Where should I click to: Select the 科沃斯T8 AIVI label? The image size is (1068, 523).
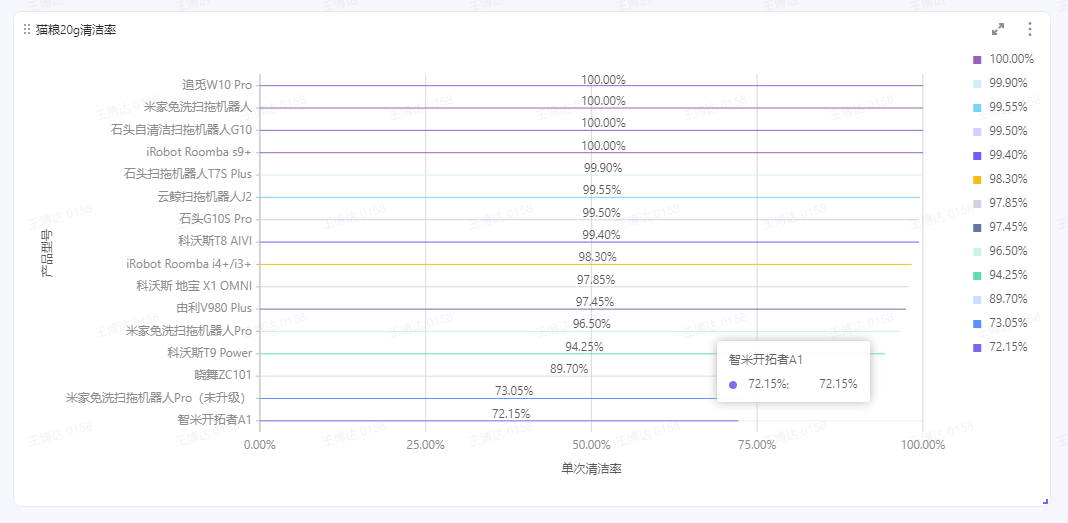click(215, 241)
